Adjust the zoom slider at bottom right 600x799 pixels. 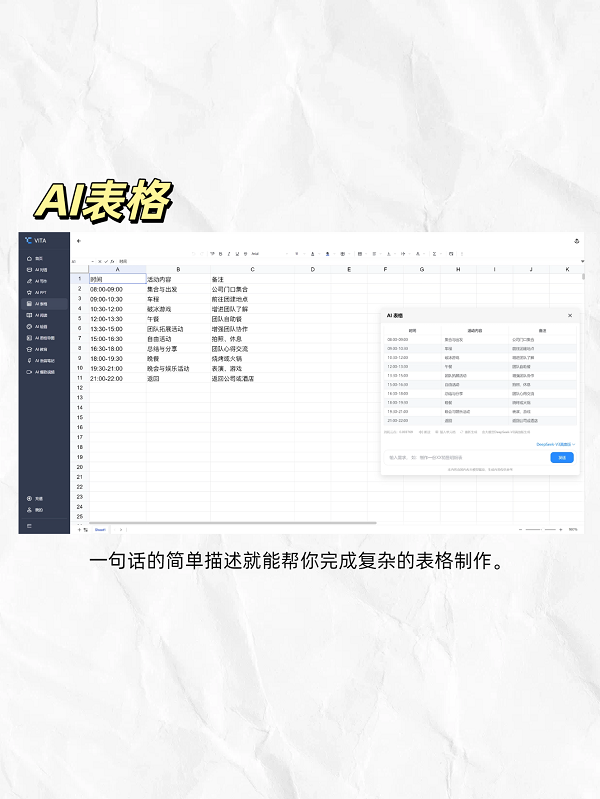coord(540,529)
